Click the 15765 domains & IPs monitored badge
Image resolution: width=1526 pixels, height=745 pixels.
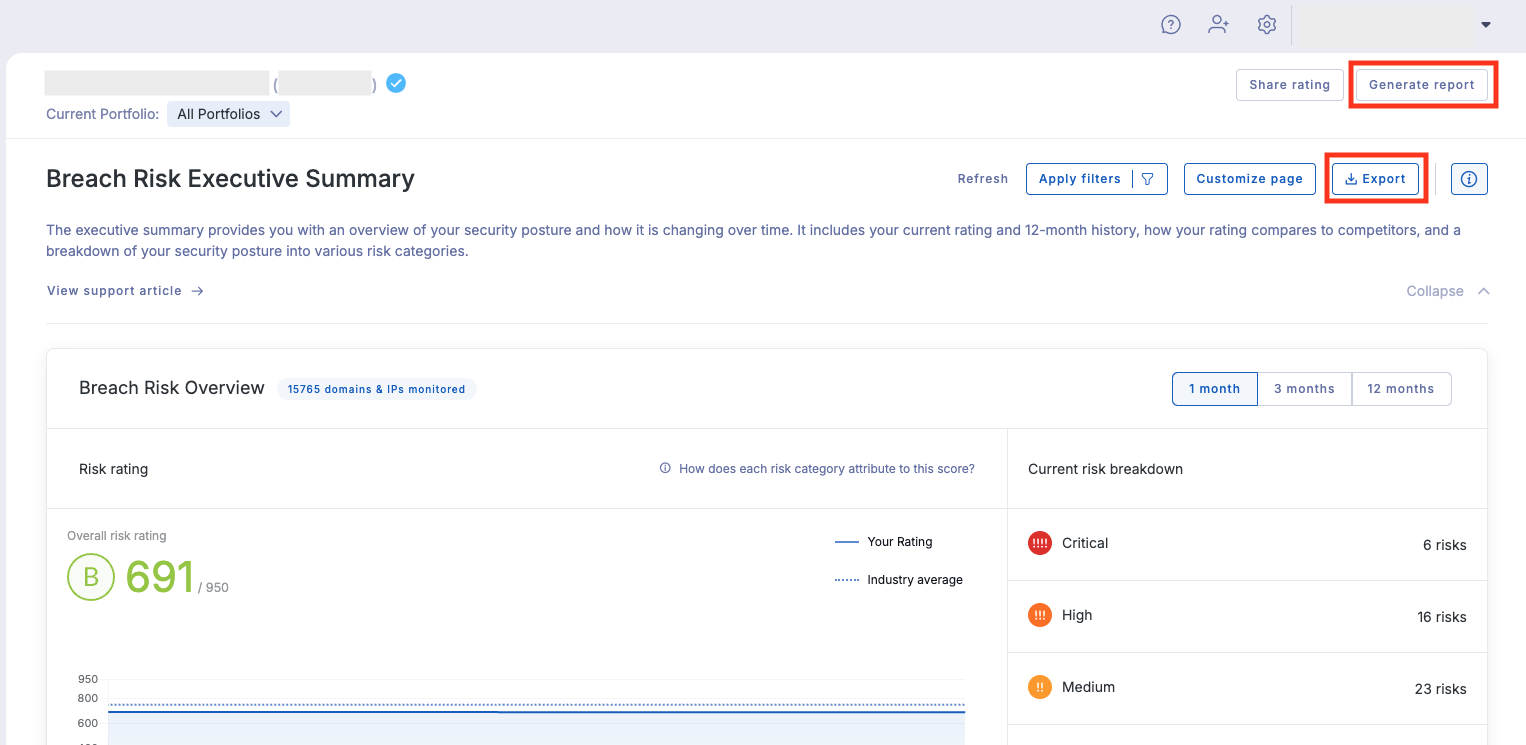[x=376, y=389]
